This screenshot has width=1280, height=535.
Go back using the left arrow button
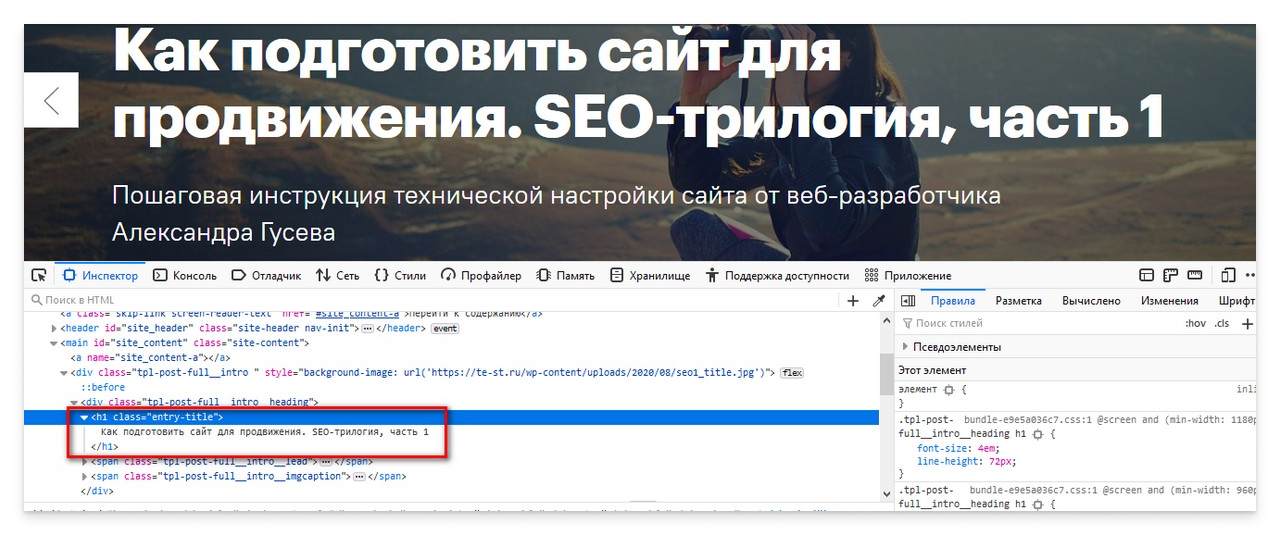pyautogui.click(x=51, y=100)
